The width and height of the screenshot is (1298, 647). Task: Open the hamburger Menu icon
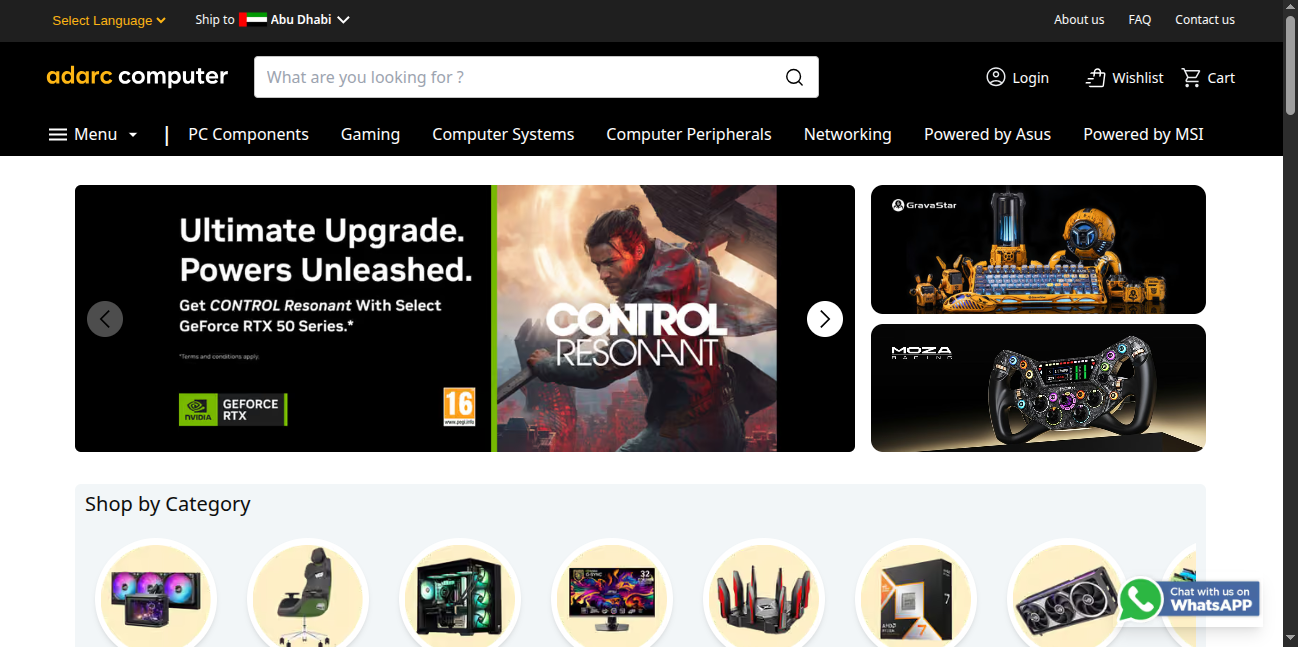pos(58,134)
